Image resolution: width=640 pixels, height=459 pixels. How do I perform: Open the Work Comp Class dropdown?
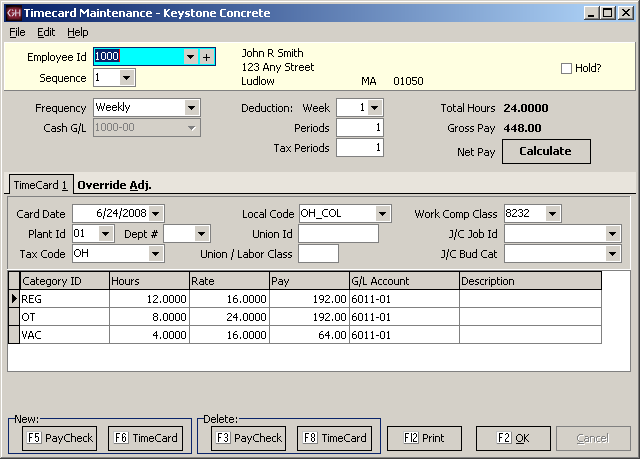[553, 213]
